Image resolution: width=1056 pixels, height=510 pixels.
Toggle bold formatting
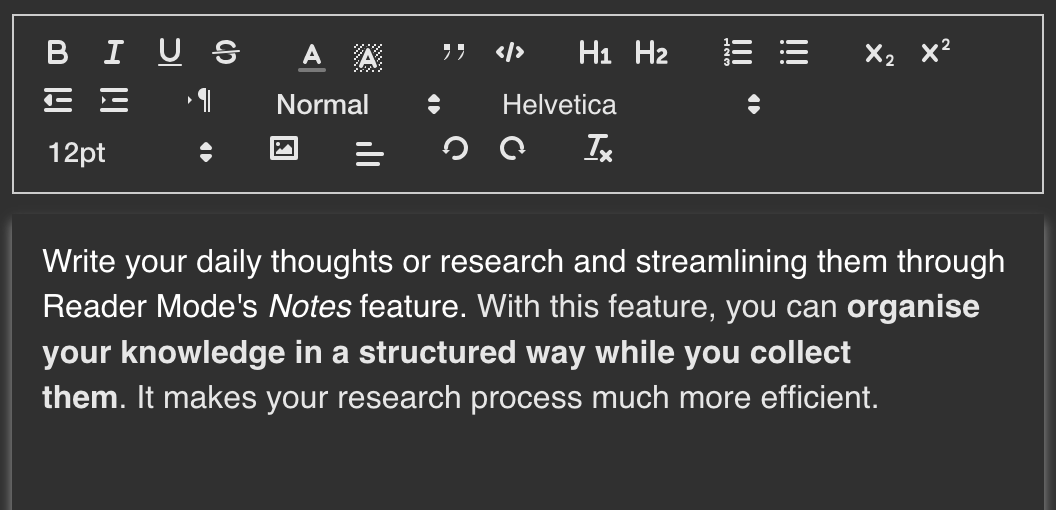tap(58, 52)
